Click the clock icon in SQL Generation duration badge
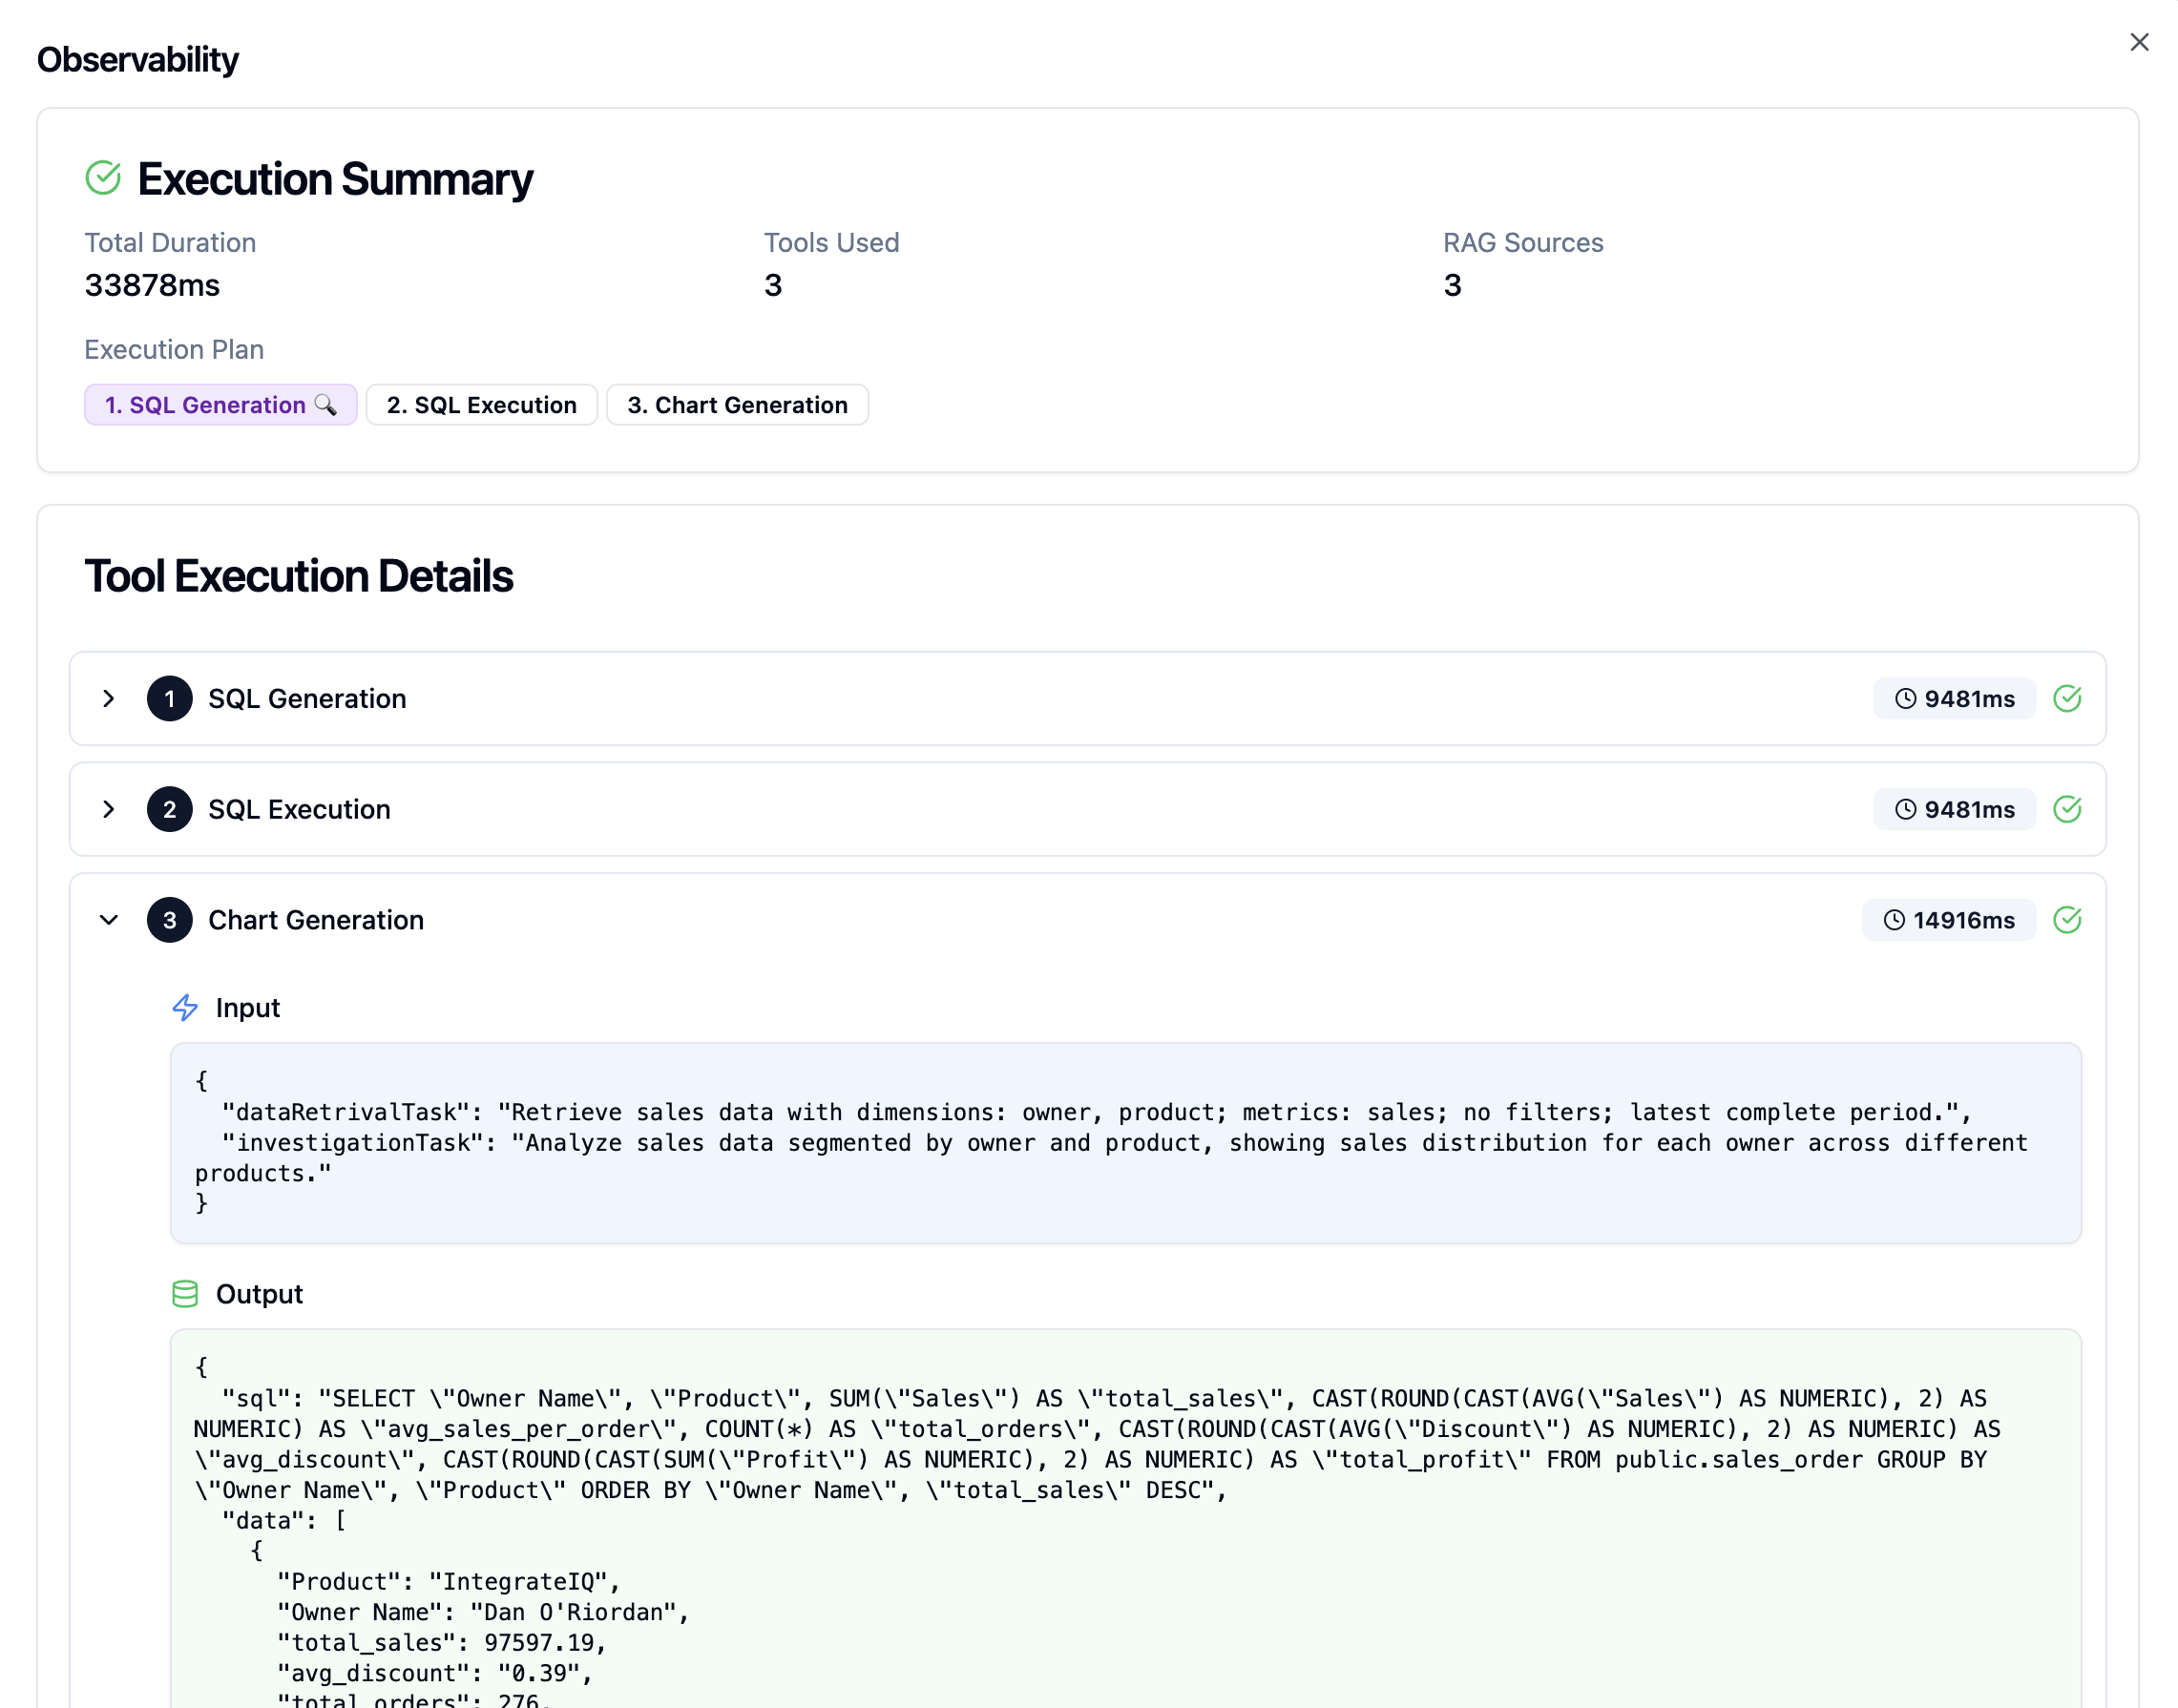The image size is (2178, 1708). [1904, 699]
